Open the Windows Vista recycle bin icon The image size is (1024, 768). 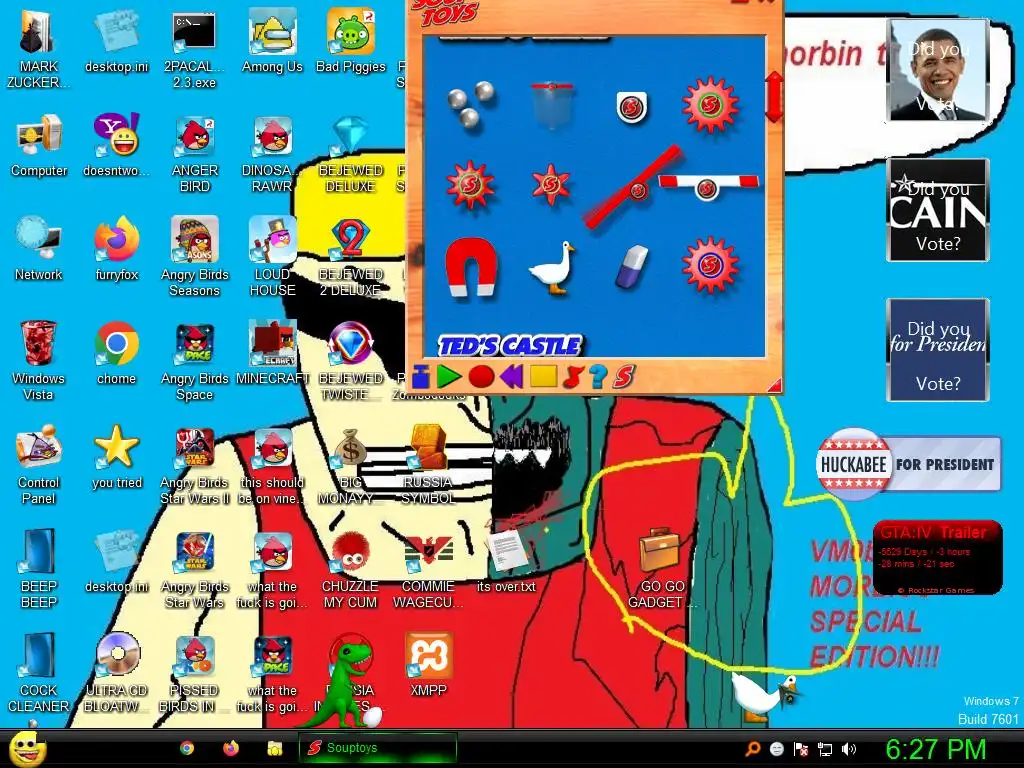(38, 360)
